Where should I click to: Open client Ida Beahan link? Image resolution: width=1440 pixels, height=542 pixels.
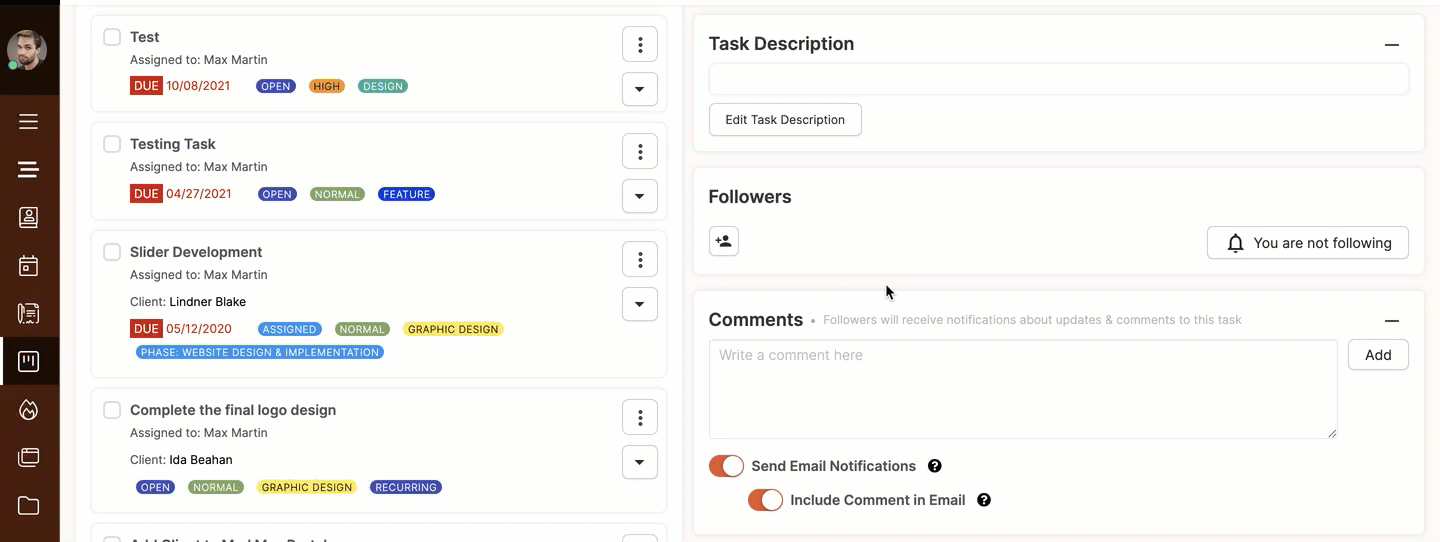201,460
